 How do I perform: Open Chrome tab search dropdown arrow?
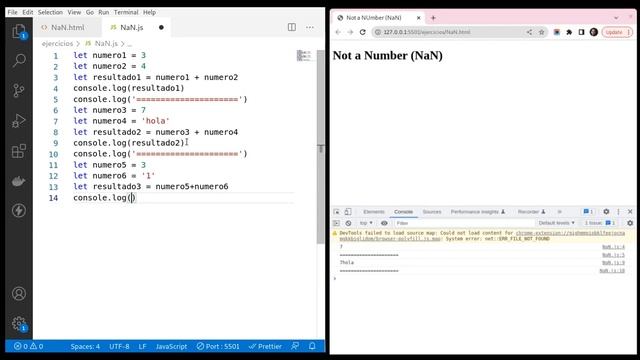(x=616, y=18)
